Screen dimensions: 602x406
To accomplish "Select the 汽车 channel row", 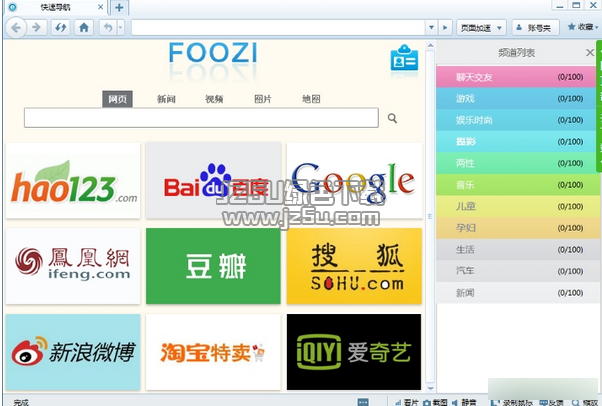I will pos(516,271).
